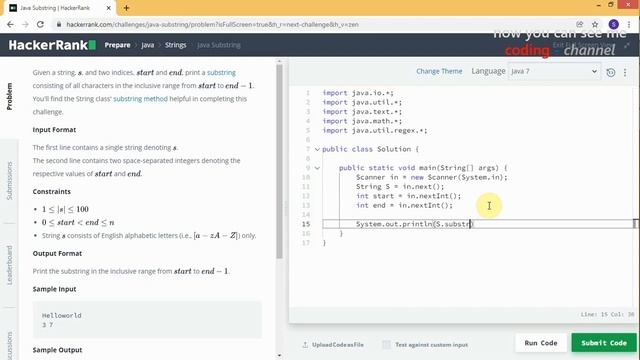Restore down the browser window
This screenshot has height=360, width=640.
[x=611, y=5]
